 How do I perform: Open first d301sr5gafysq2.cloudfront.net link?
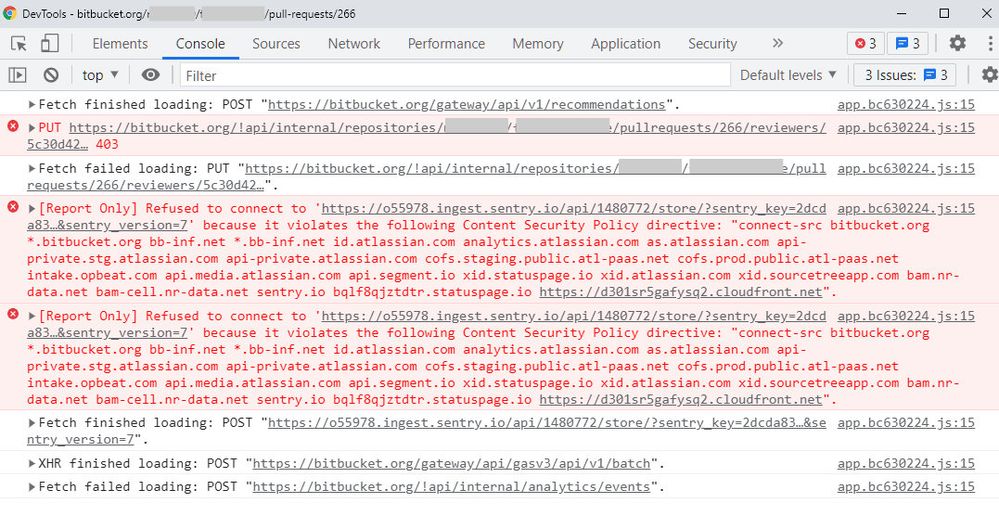click(x=681, y=293)
